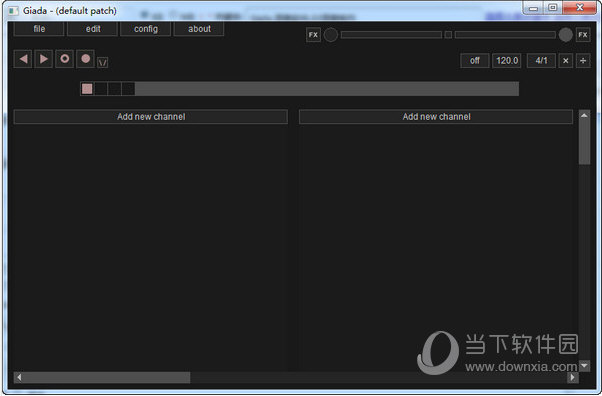
Task: Click the horizontal scrollbar left arrow
Action: point(19,378)
